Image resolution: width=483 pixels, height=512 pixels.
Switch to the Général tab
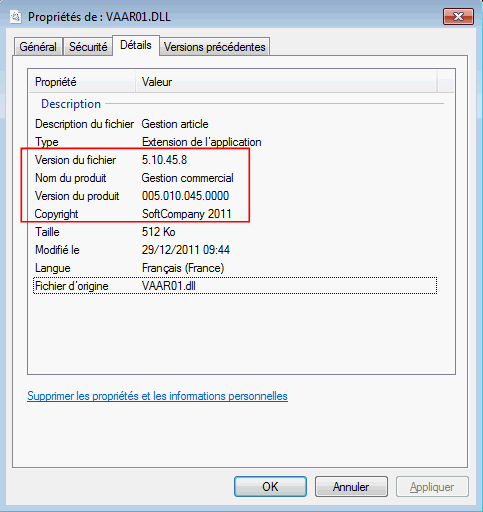click(x=38, y=47)
